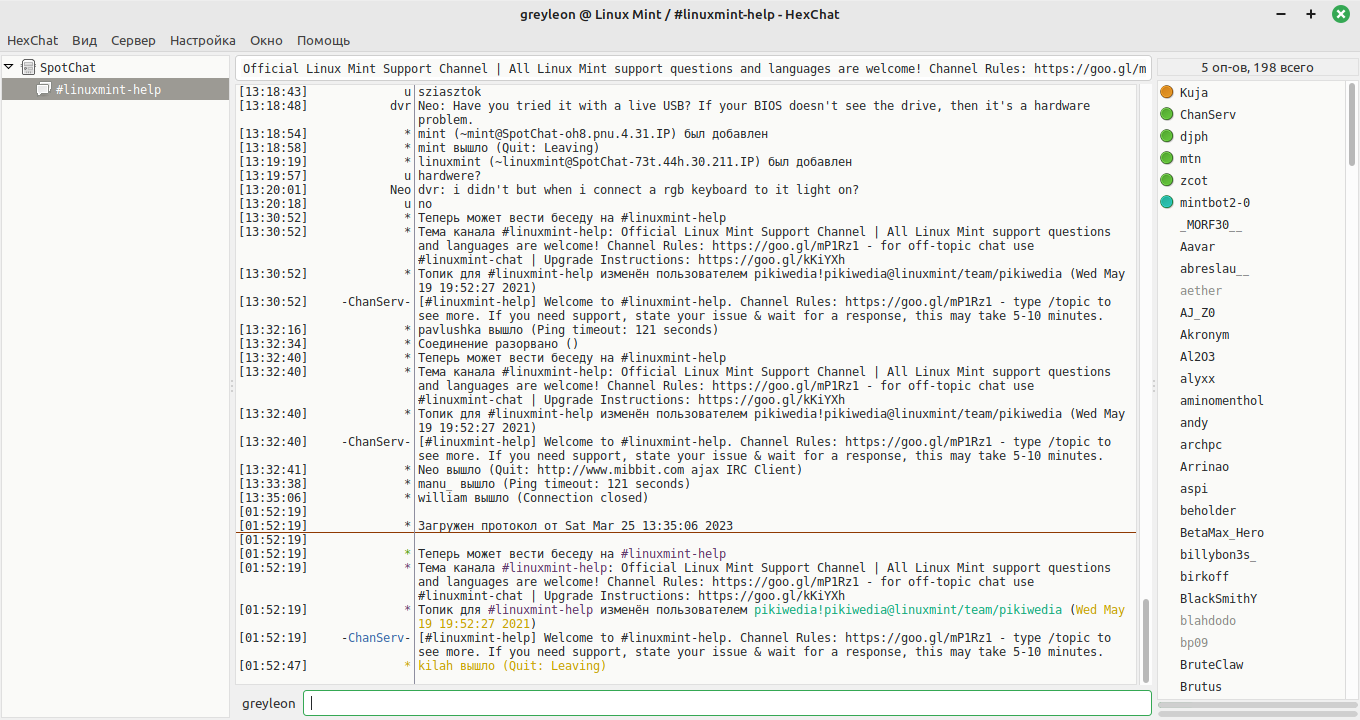Image resolution: width=1360 pixels, height=720 pixels.
Task: Click Neo's nickname at 13:20:01
Action: [401, 189]
